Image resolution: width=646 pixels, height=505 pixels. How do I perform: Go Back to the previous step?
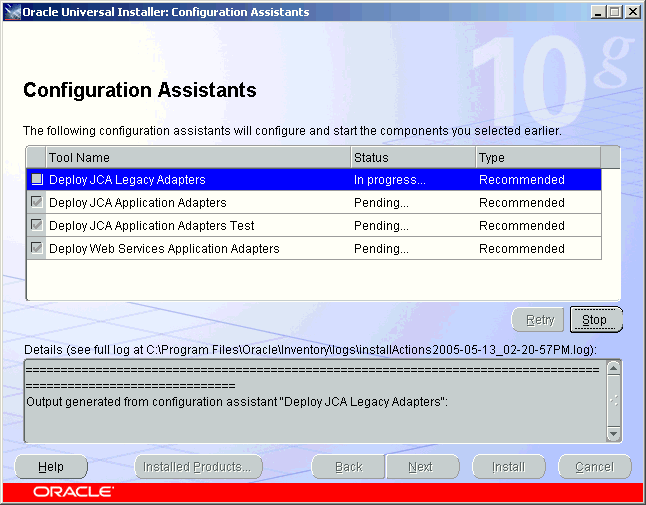pos(348,467)
